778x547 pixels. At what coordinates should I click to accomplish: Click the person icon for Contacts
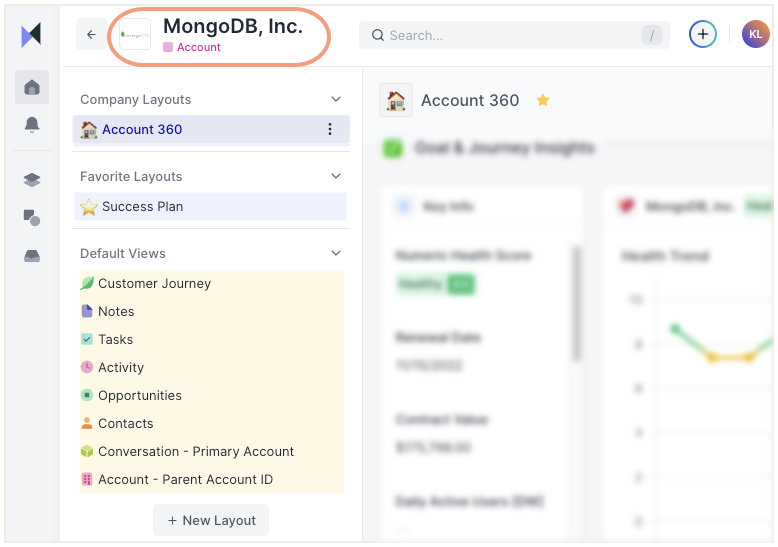87,423
